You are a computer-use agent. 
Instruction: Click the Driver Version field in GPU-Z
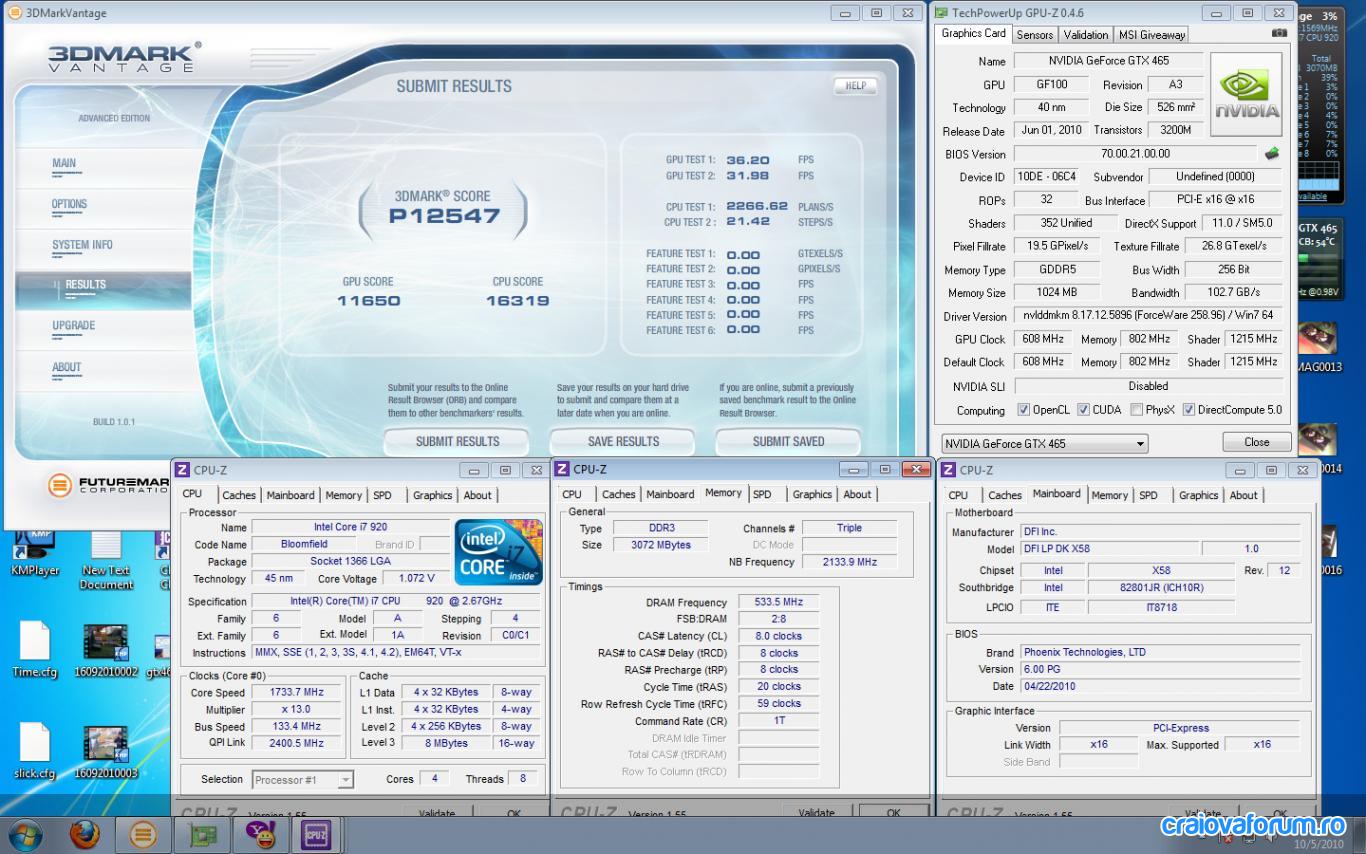[1149, 316]
